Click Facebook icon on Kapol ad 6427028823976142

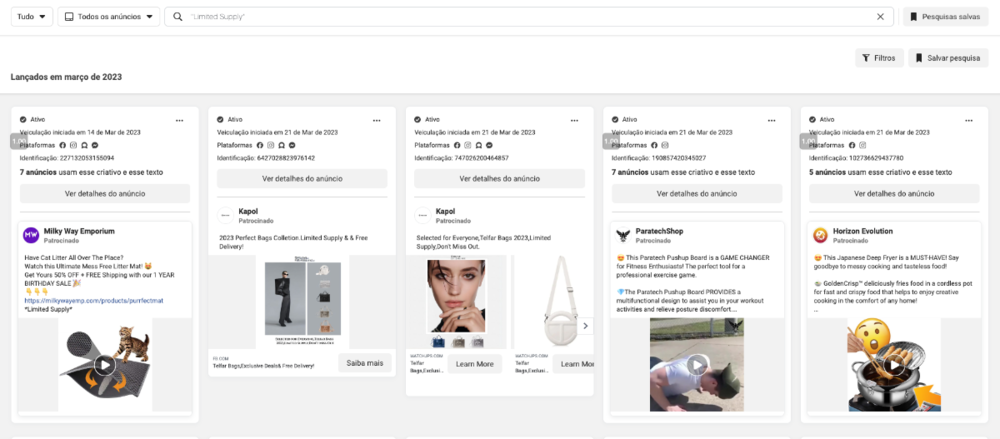coord(260,145)
